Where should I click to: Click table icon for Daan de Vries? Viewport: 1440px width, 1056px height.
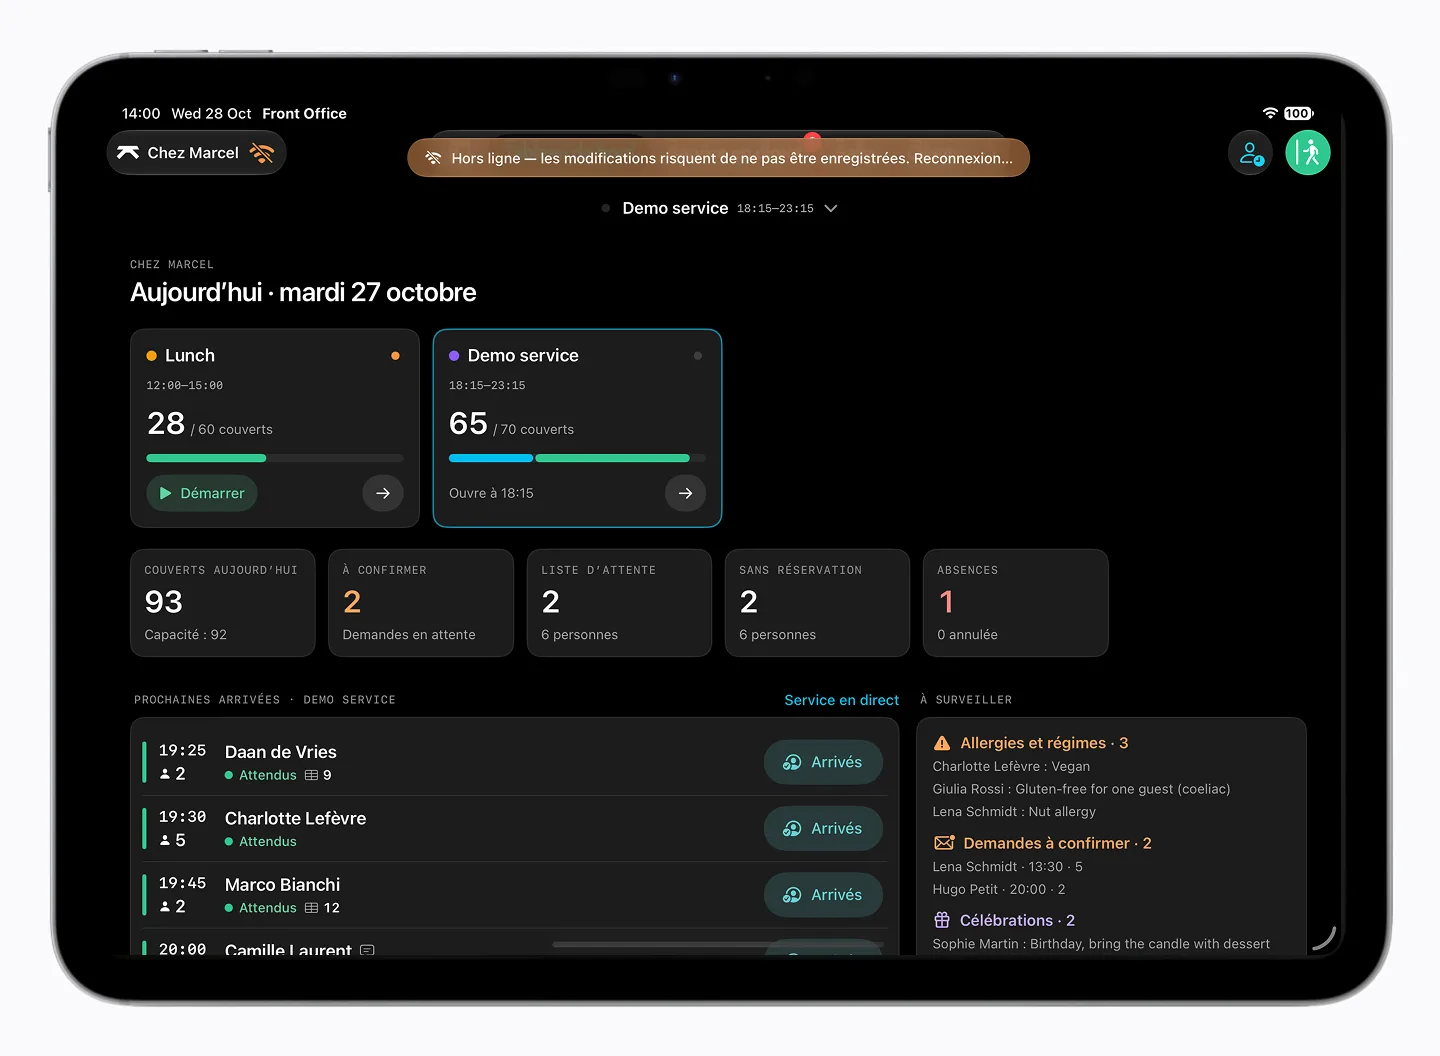coord(311,775)
